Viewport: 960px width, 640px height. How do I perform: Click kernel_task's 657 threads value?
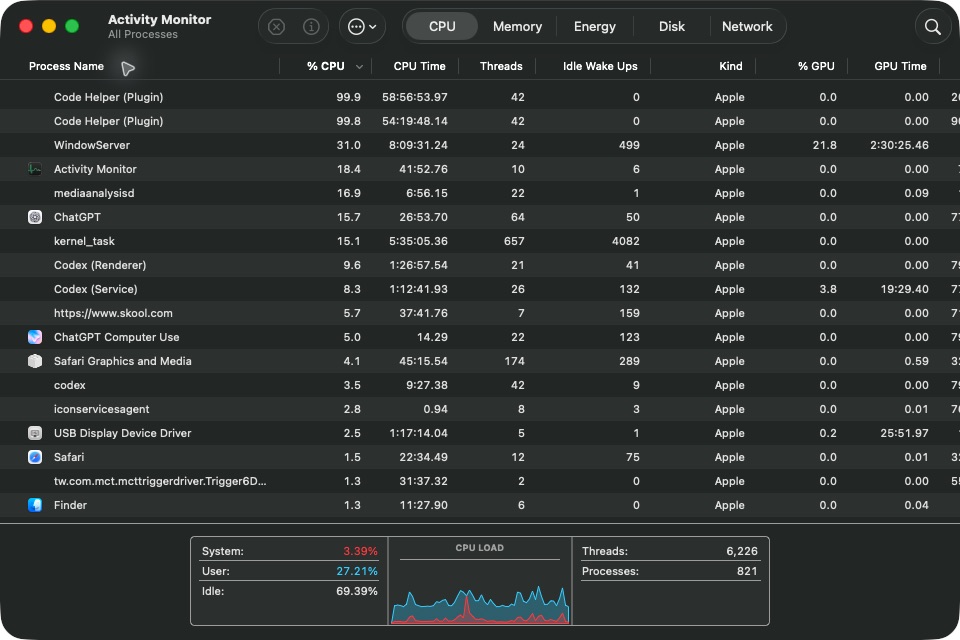click(514, 241)
